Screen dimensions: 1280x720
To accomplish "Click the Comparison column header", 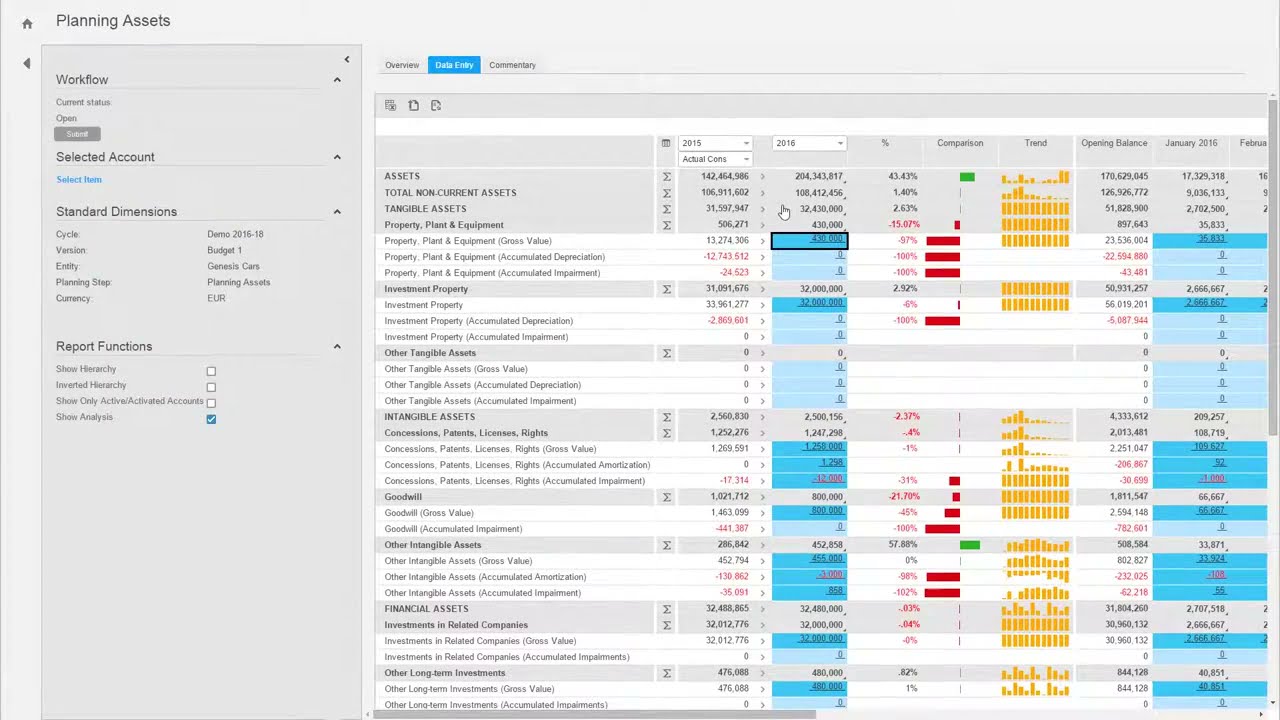I will pos(960,143).
